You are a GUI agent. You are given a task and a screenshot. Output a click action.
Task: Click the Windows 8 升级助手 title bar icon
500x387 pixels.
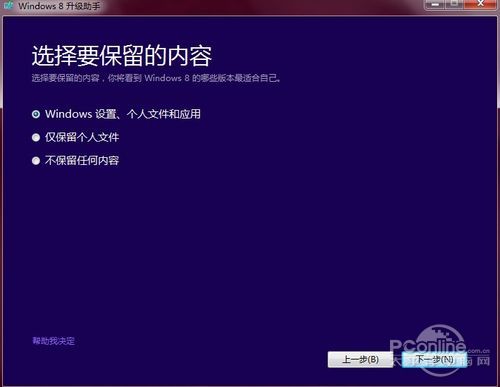coord(8,5)
